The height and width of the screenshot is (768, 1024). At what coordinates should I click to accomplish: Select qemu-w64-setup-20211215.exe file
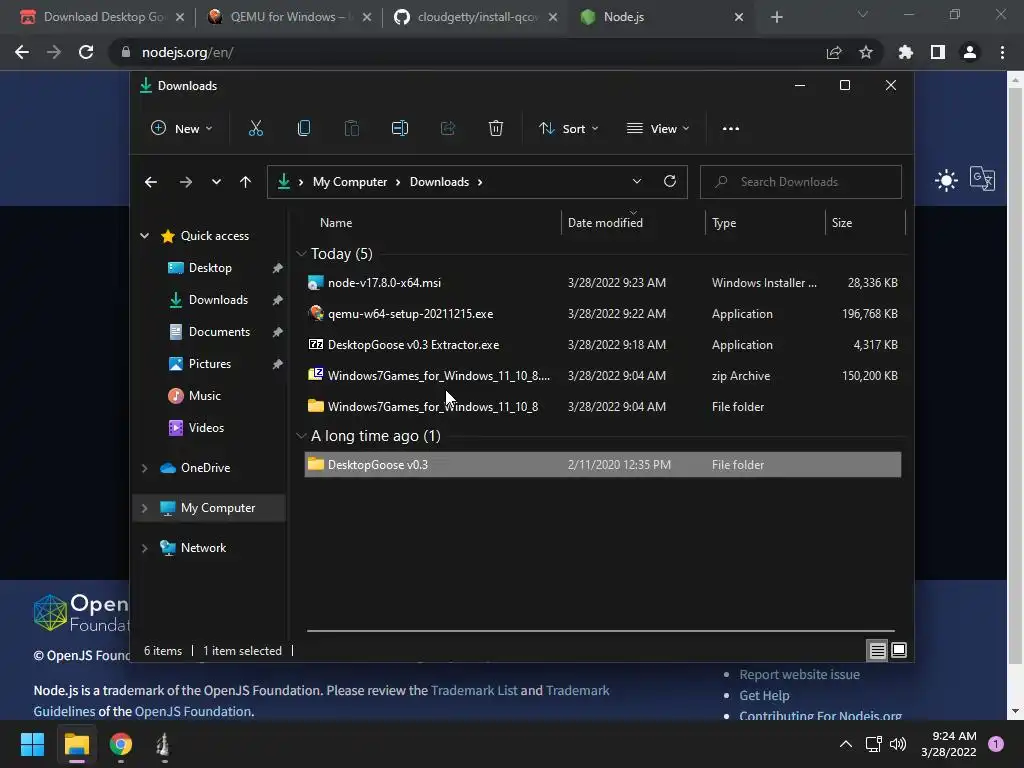(x=603, y=314)
